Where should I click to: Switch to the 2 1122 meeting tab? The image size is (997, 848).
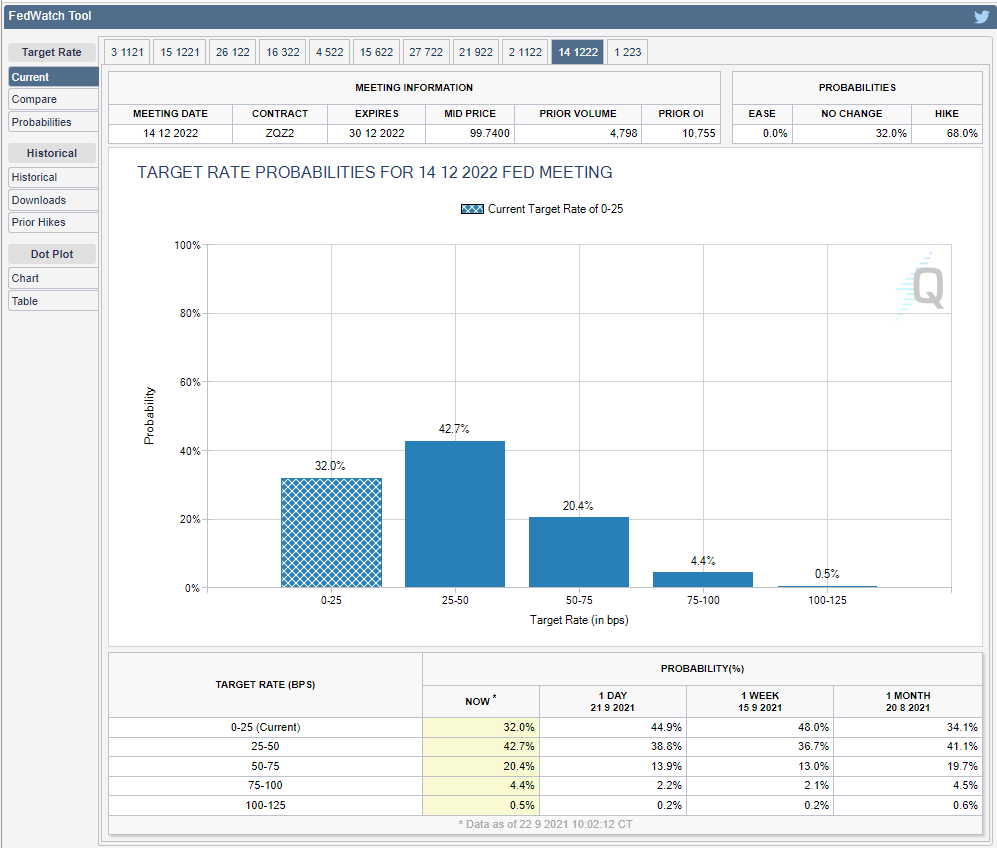525,52
